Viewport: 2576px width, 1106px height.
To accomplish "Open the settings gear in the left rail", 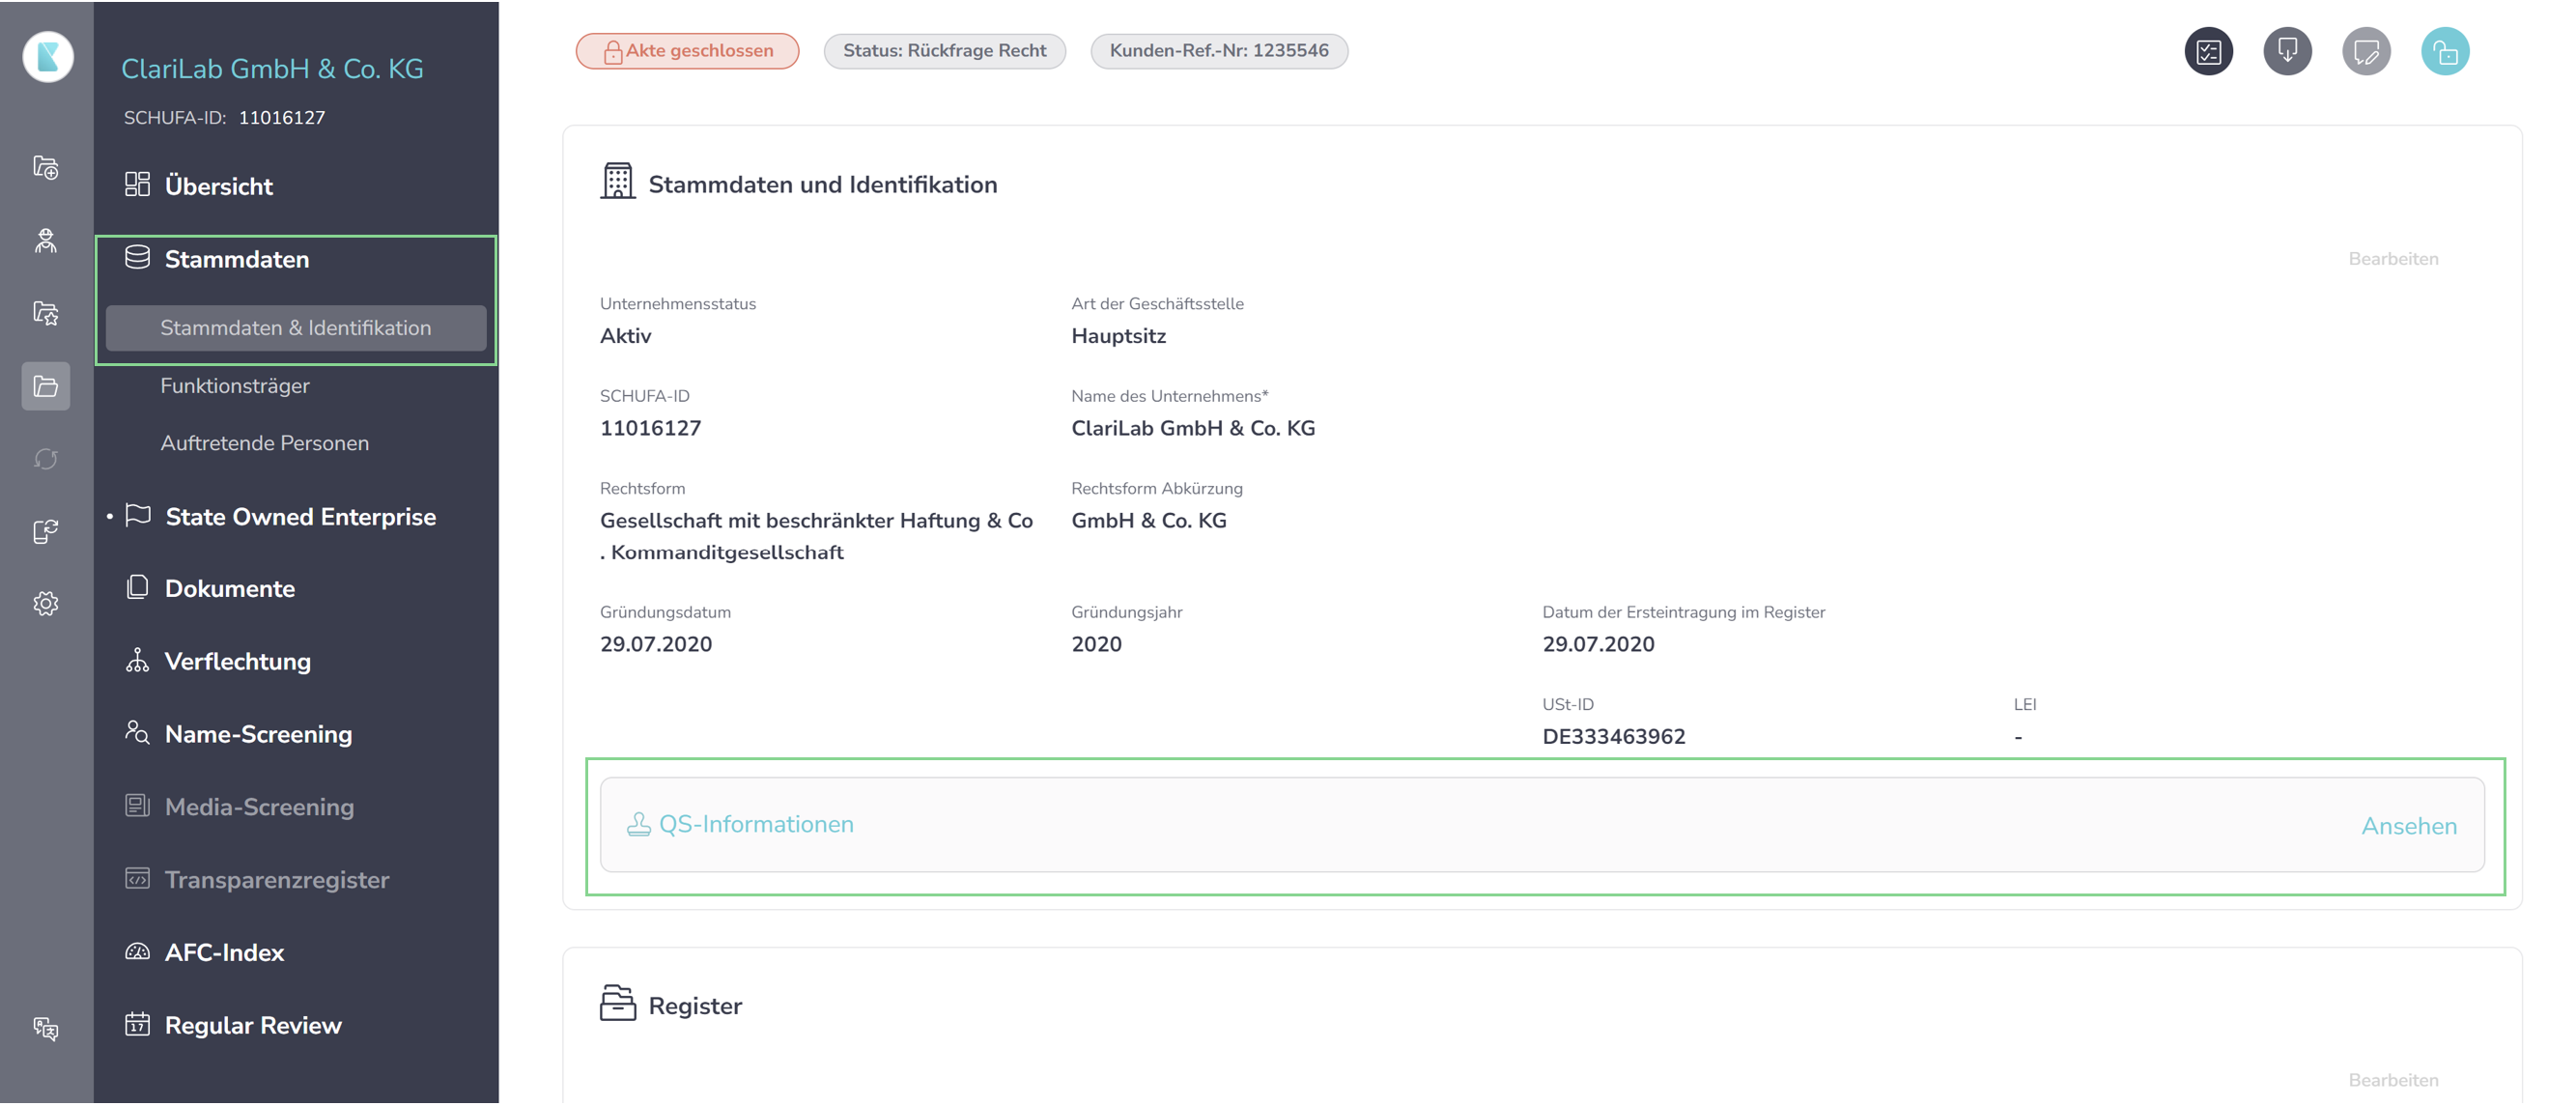I will (46, 604).
